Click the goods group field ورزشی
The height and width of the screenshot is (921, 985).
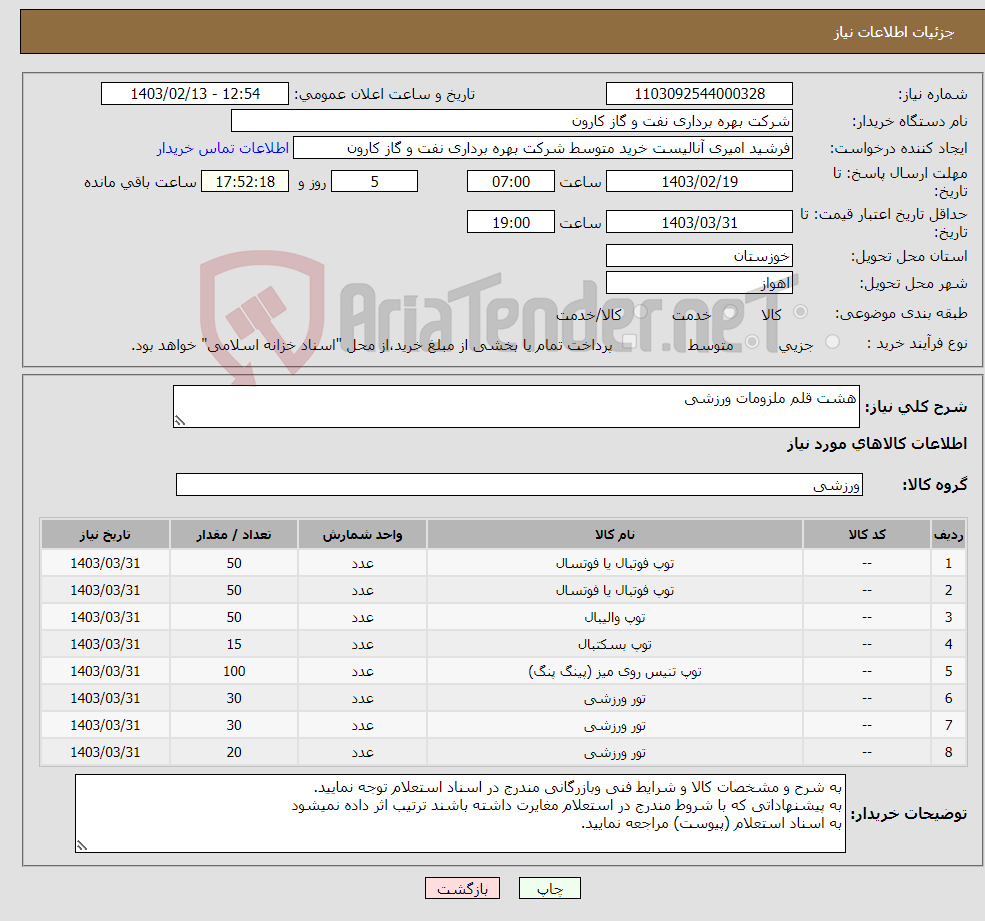[x=520, y=484]
